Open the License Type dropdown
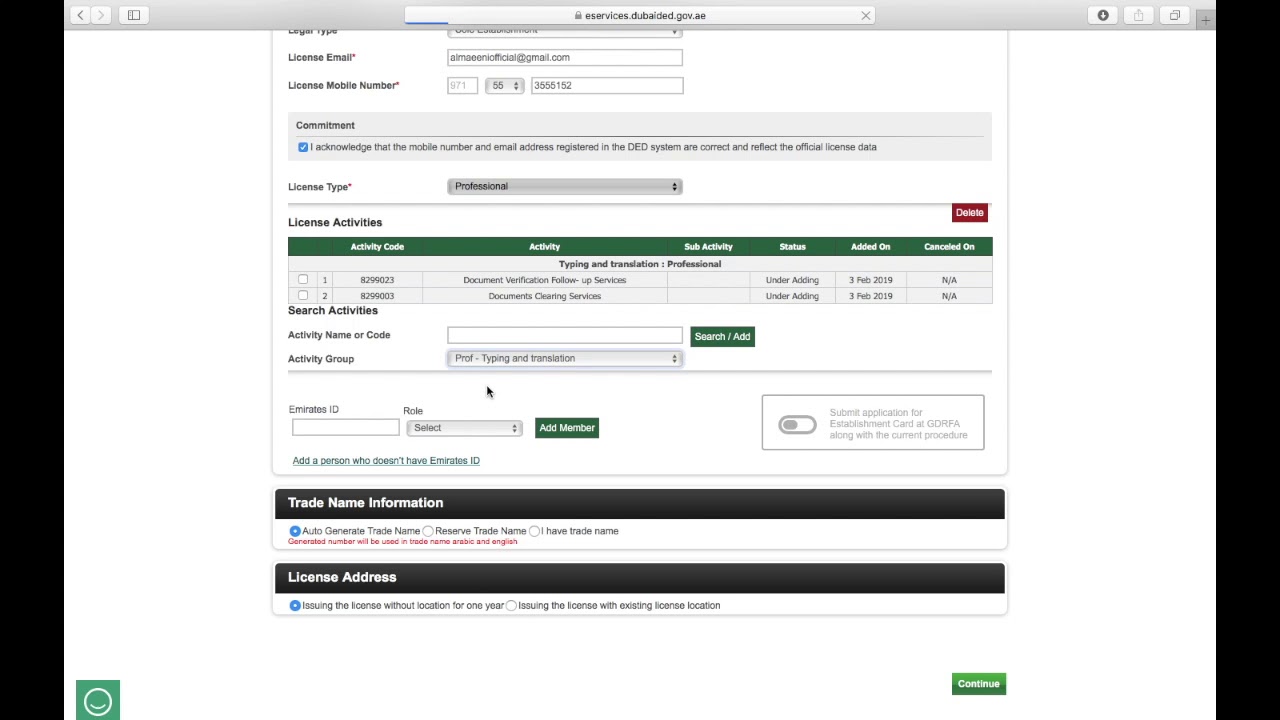Viewport: 1280px width, 720px height. tap(564, 186)
